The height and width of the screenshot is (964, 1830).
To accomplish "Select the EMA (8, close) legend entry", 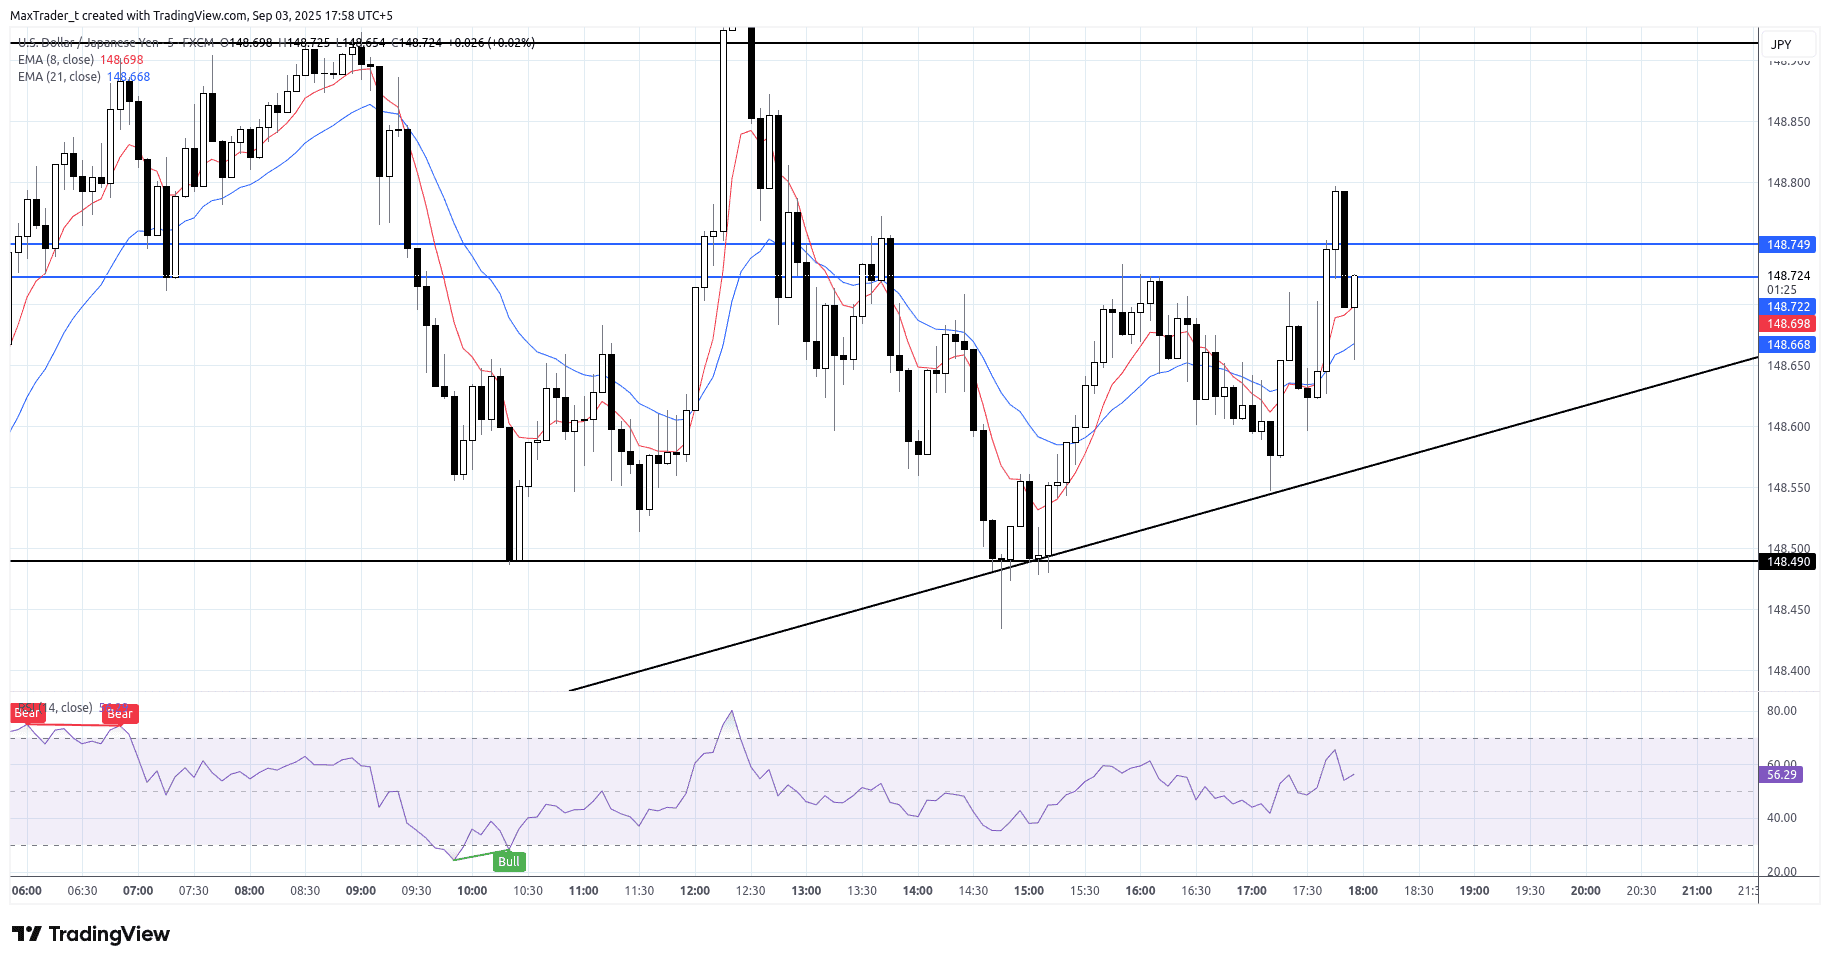I will tap(56, 60).
